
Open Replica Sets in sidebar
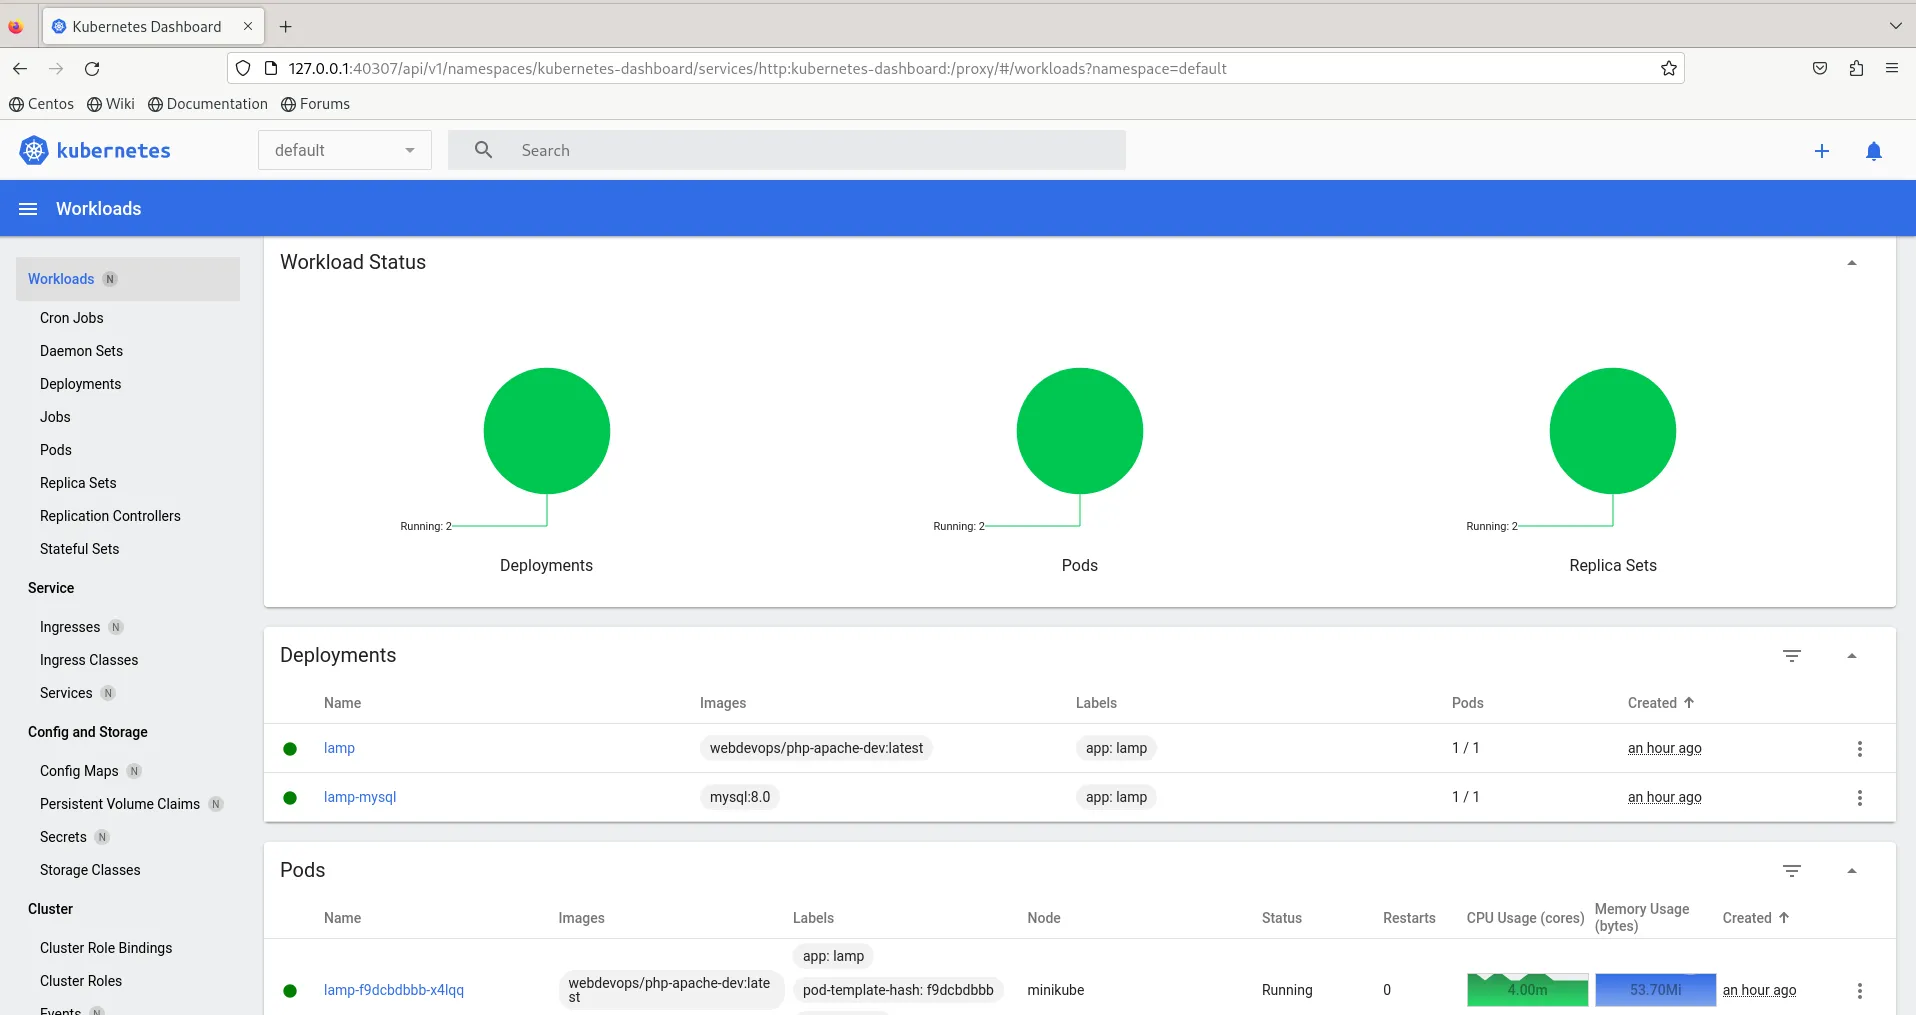[78, 483]
